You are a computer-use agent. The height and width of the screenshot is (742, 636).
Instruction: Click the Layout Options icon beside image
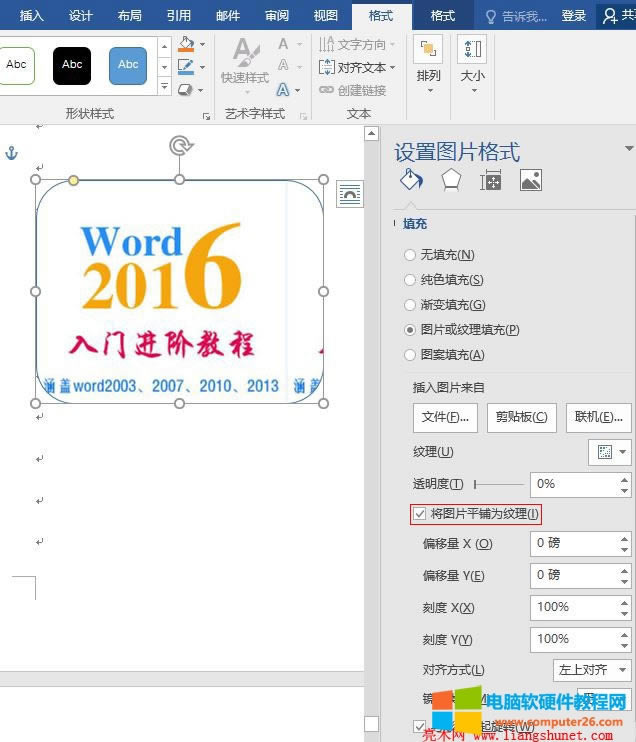click(349, 194)
